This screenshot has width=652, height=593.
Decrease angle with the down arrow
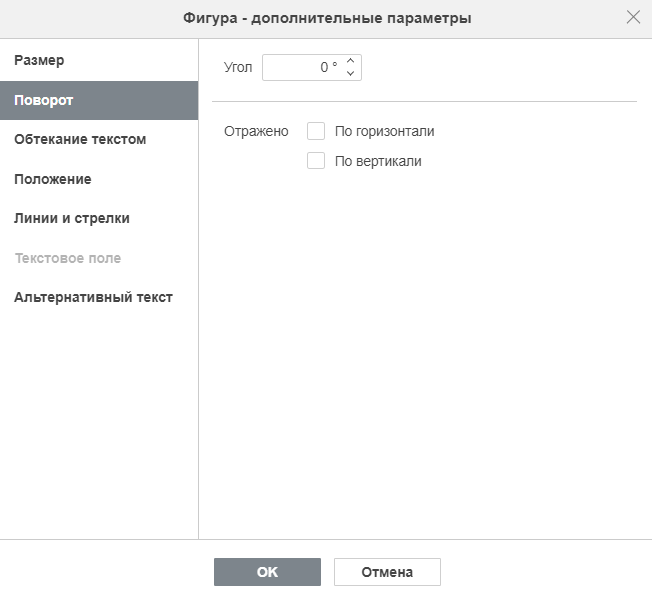[x=351, y=73]
